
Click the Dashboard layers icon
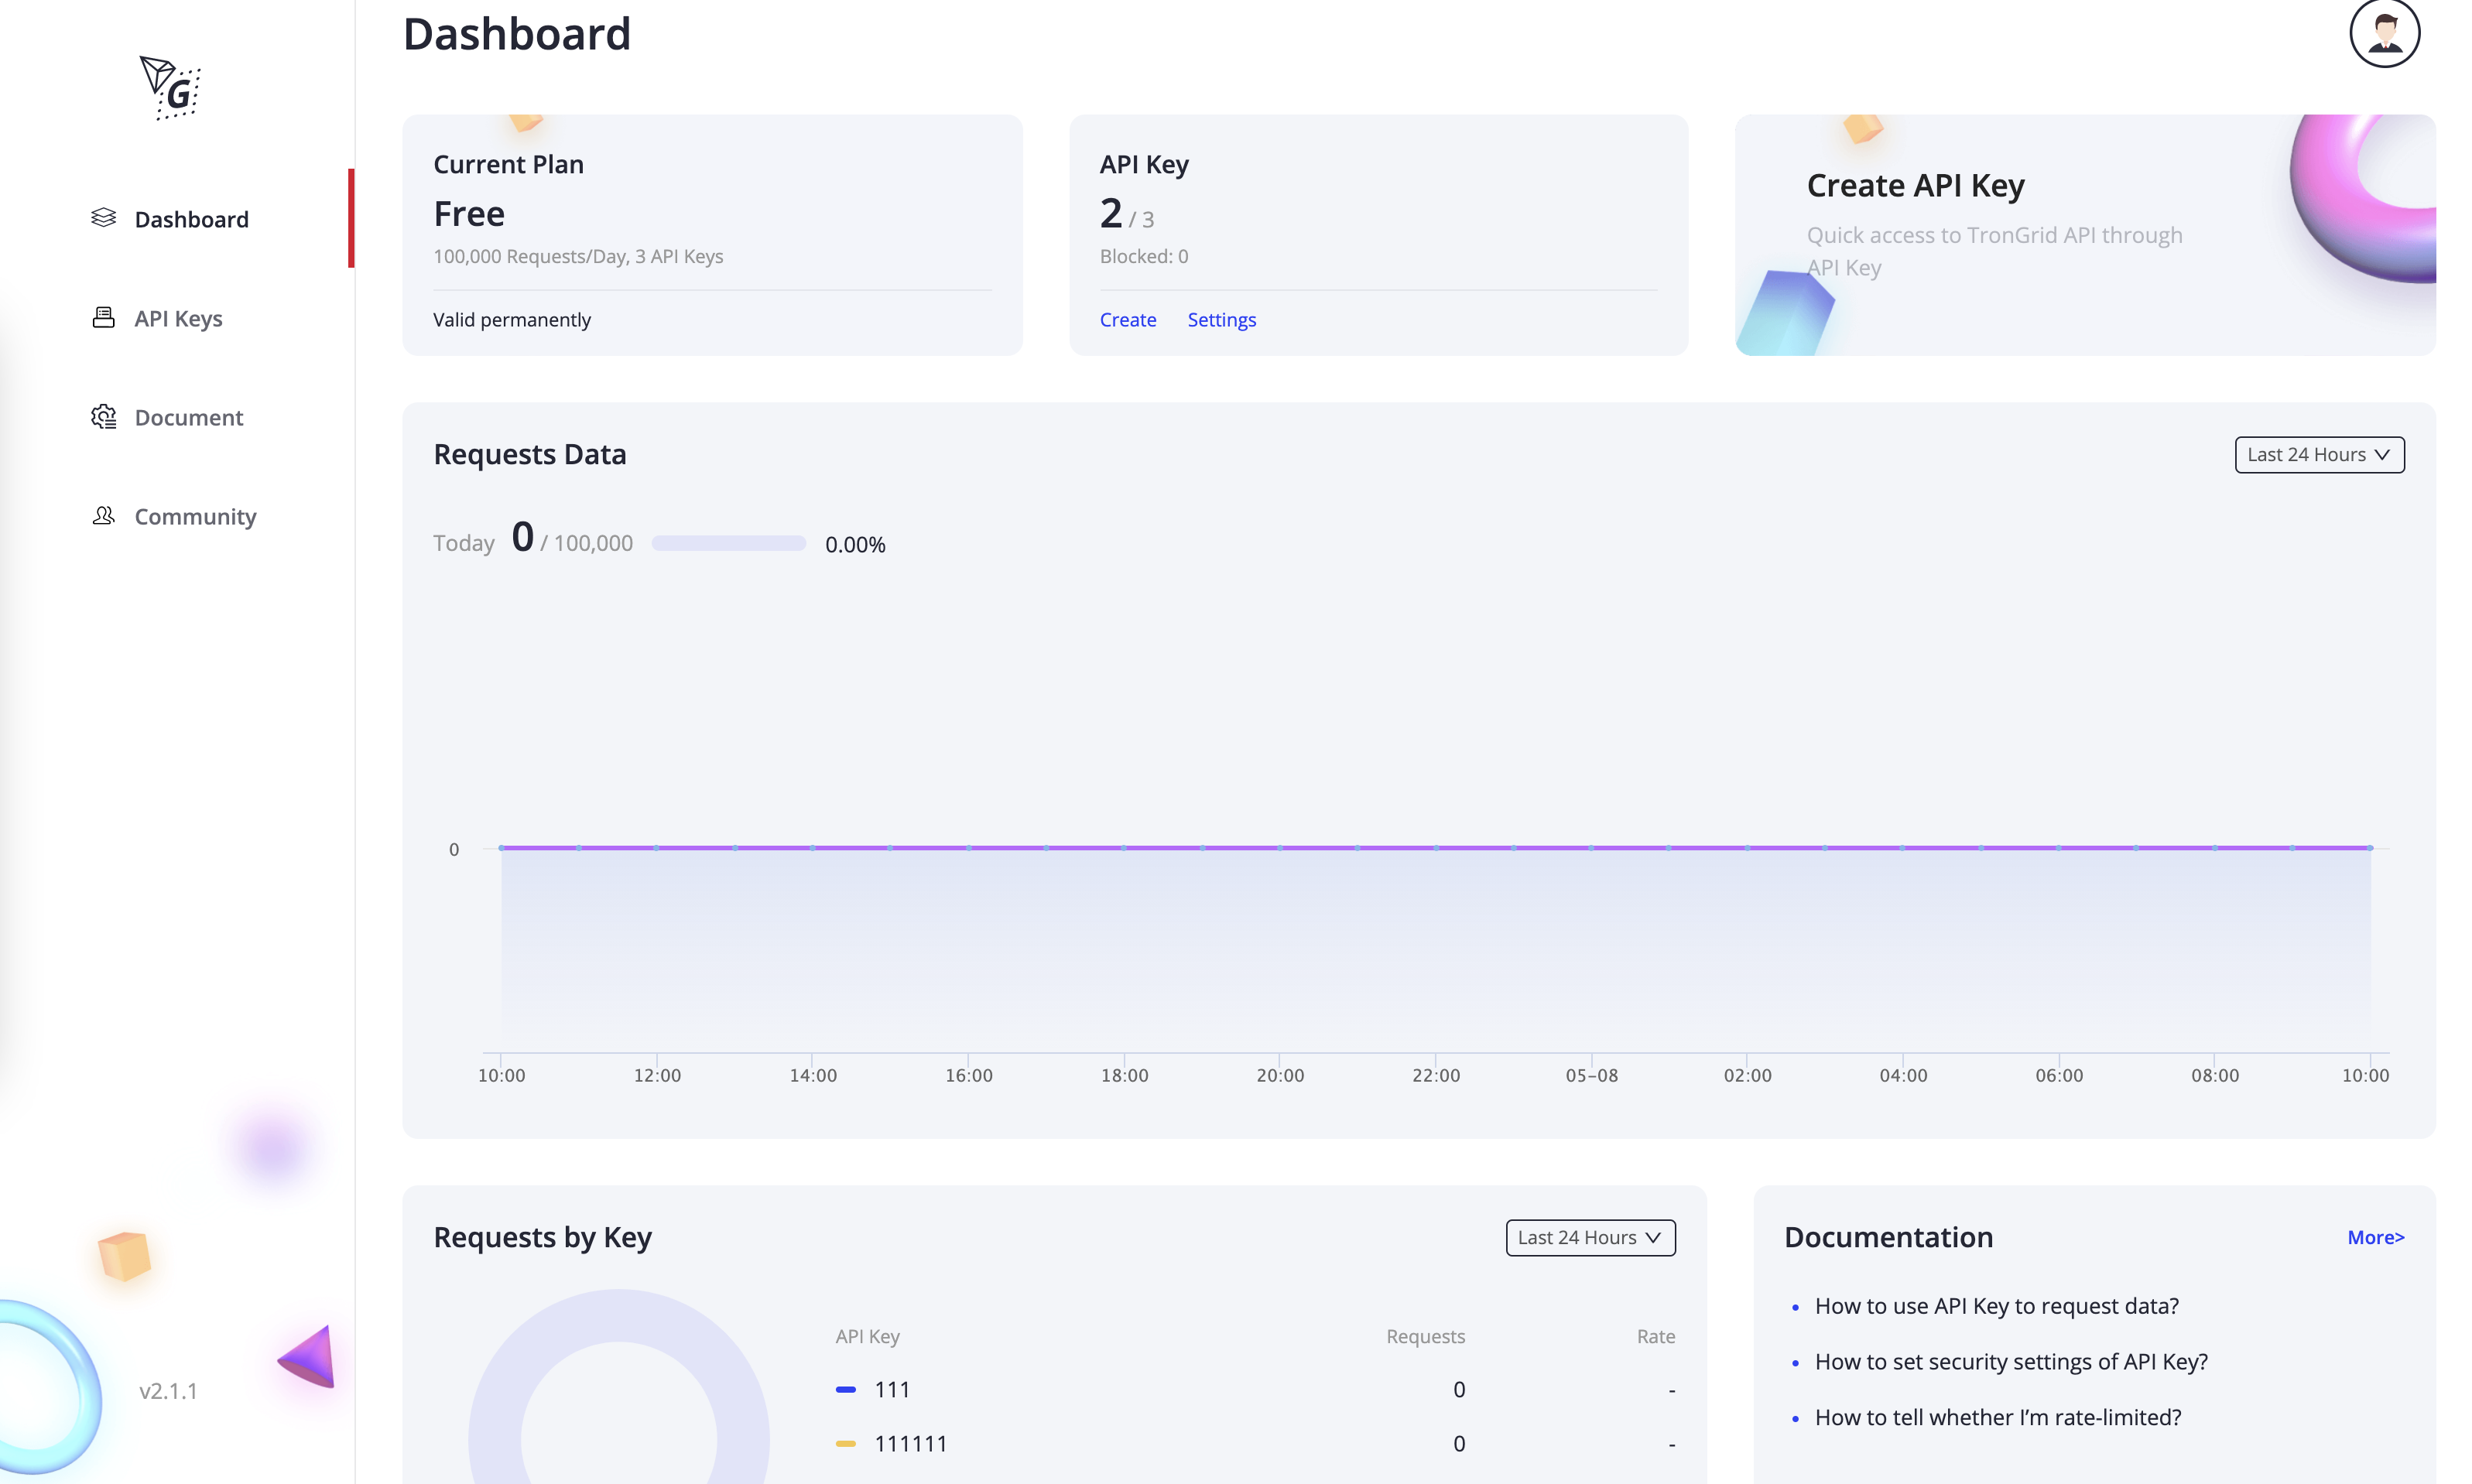[x=103, y=218]
